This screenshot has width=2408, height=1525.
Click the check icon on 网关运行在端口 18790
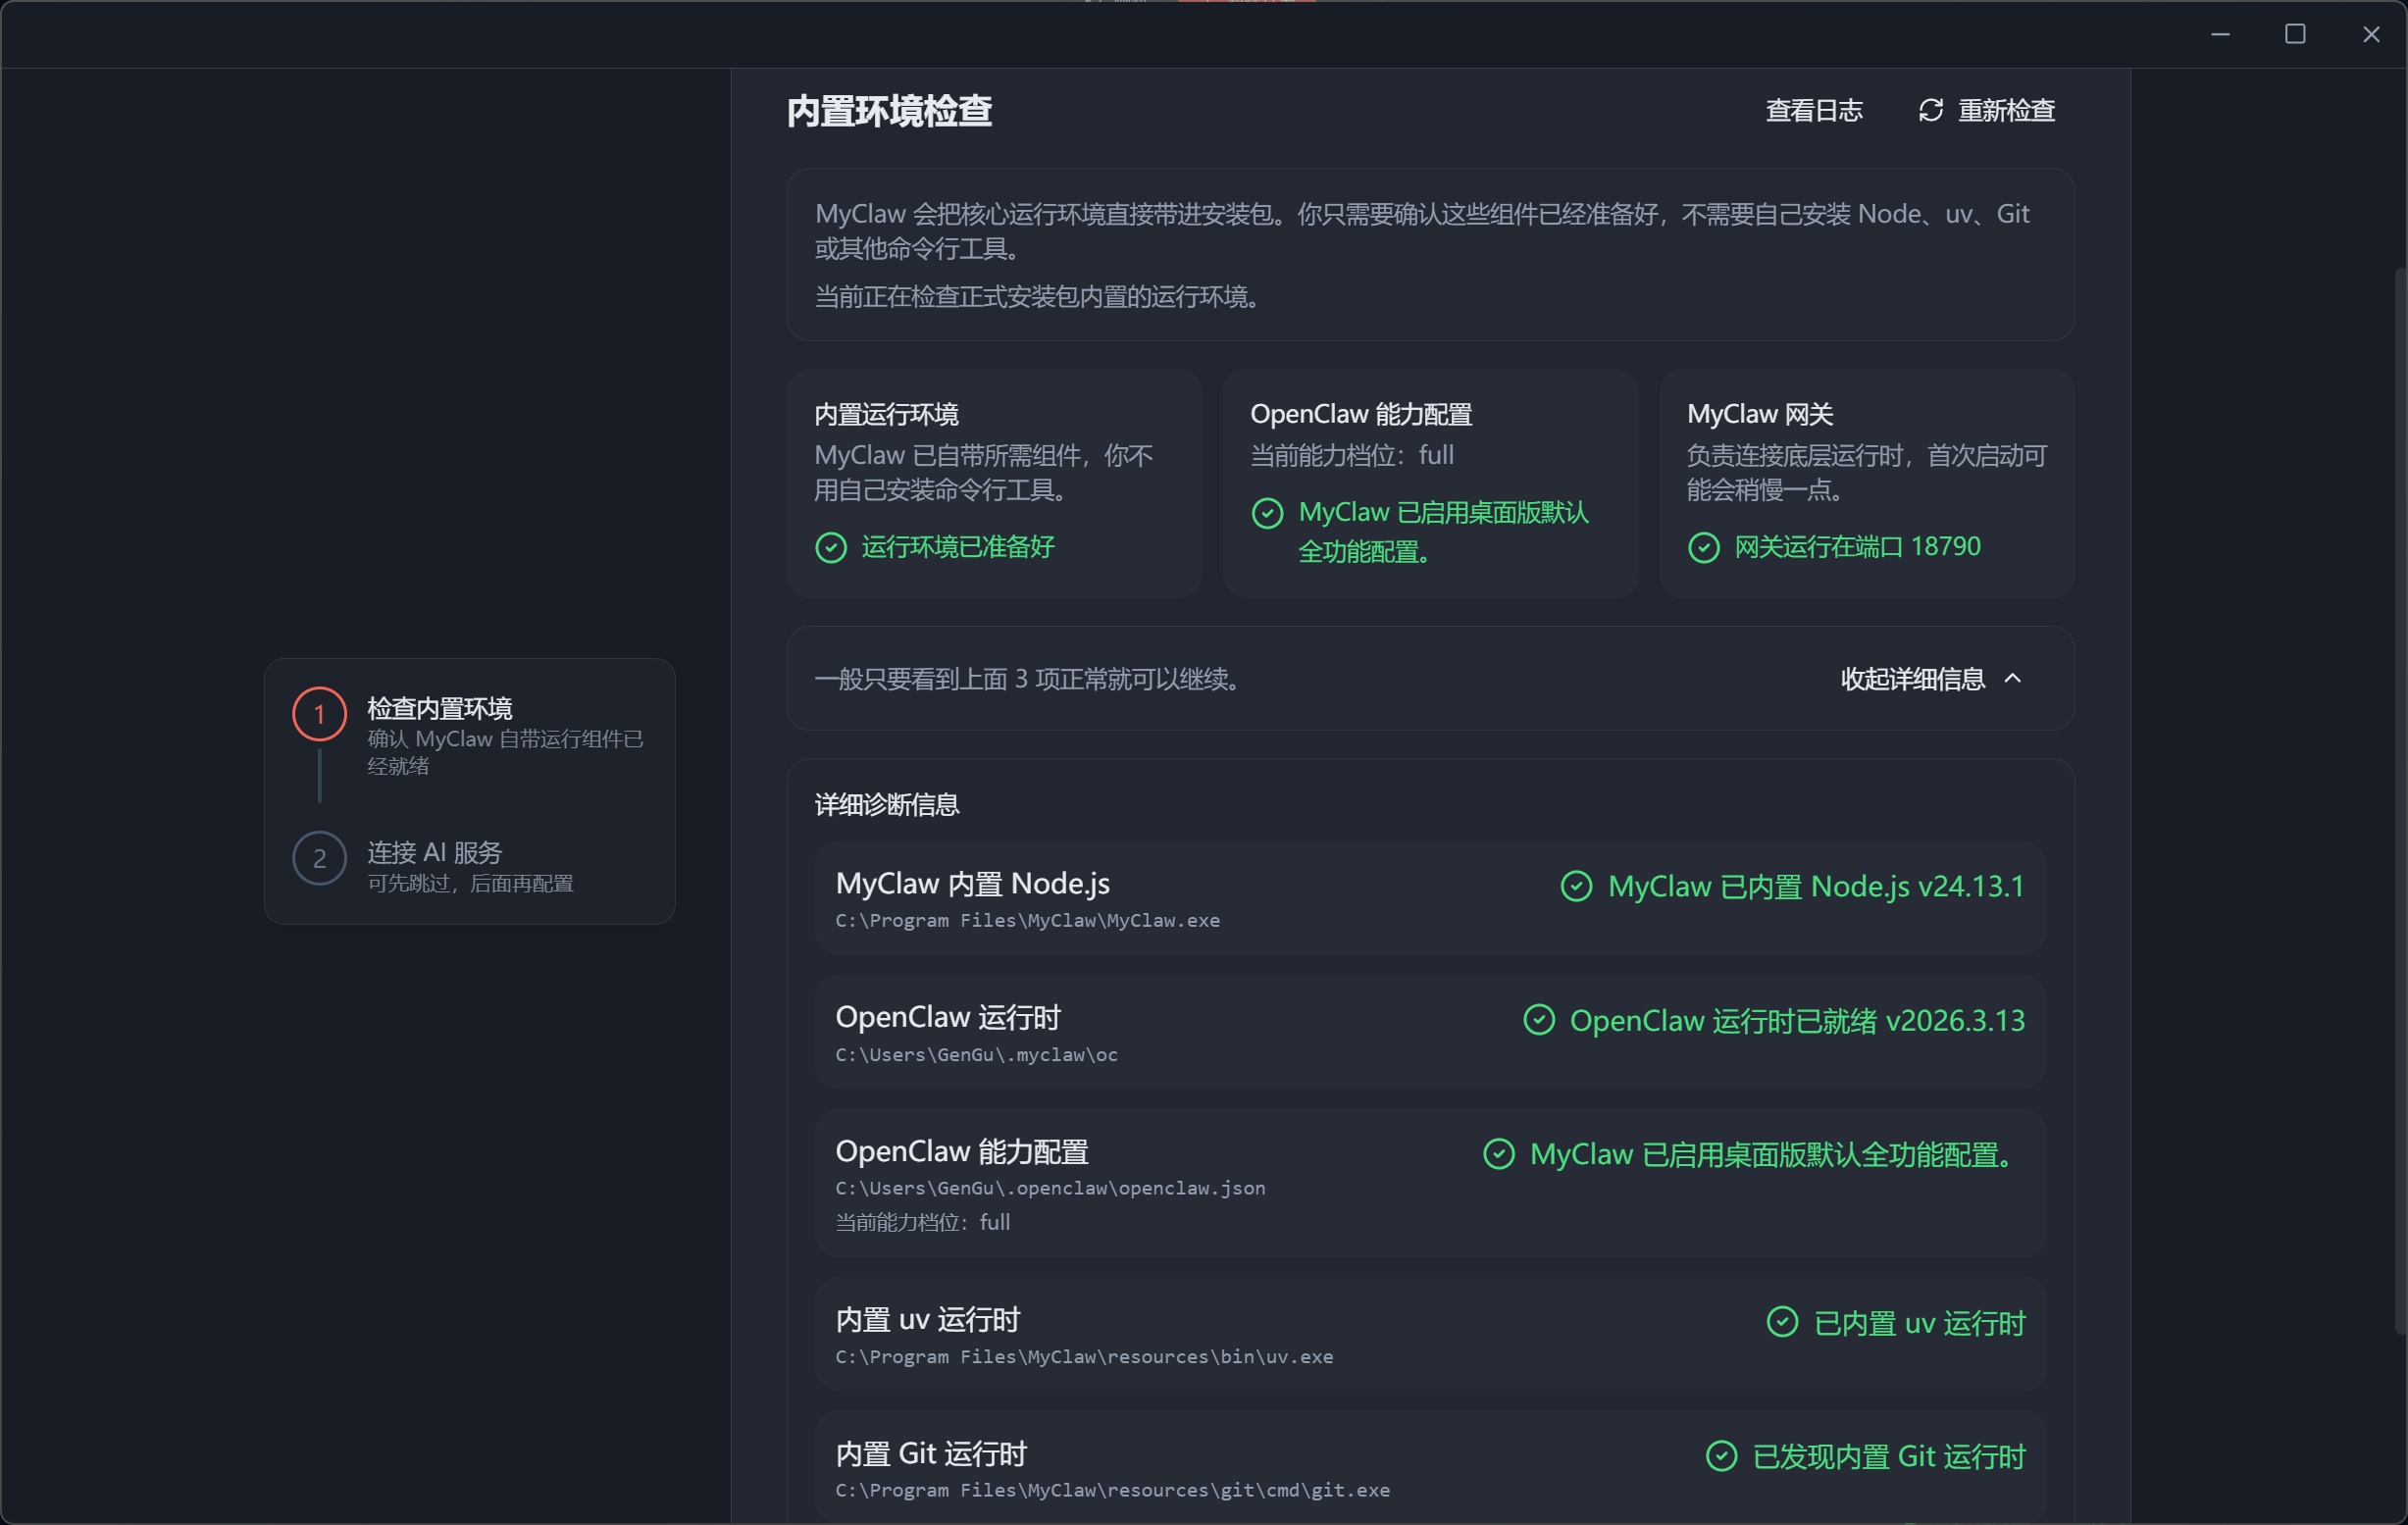(x=1703, y=547)
